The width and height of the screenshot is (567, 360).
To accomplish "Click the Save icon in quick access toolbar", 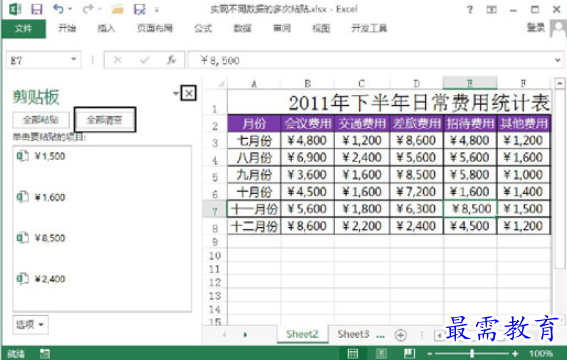I will pyautogui.click(x=37, y=9).
